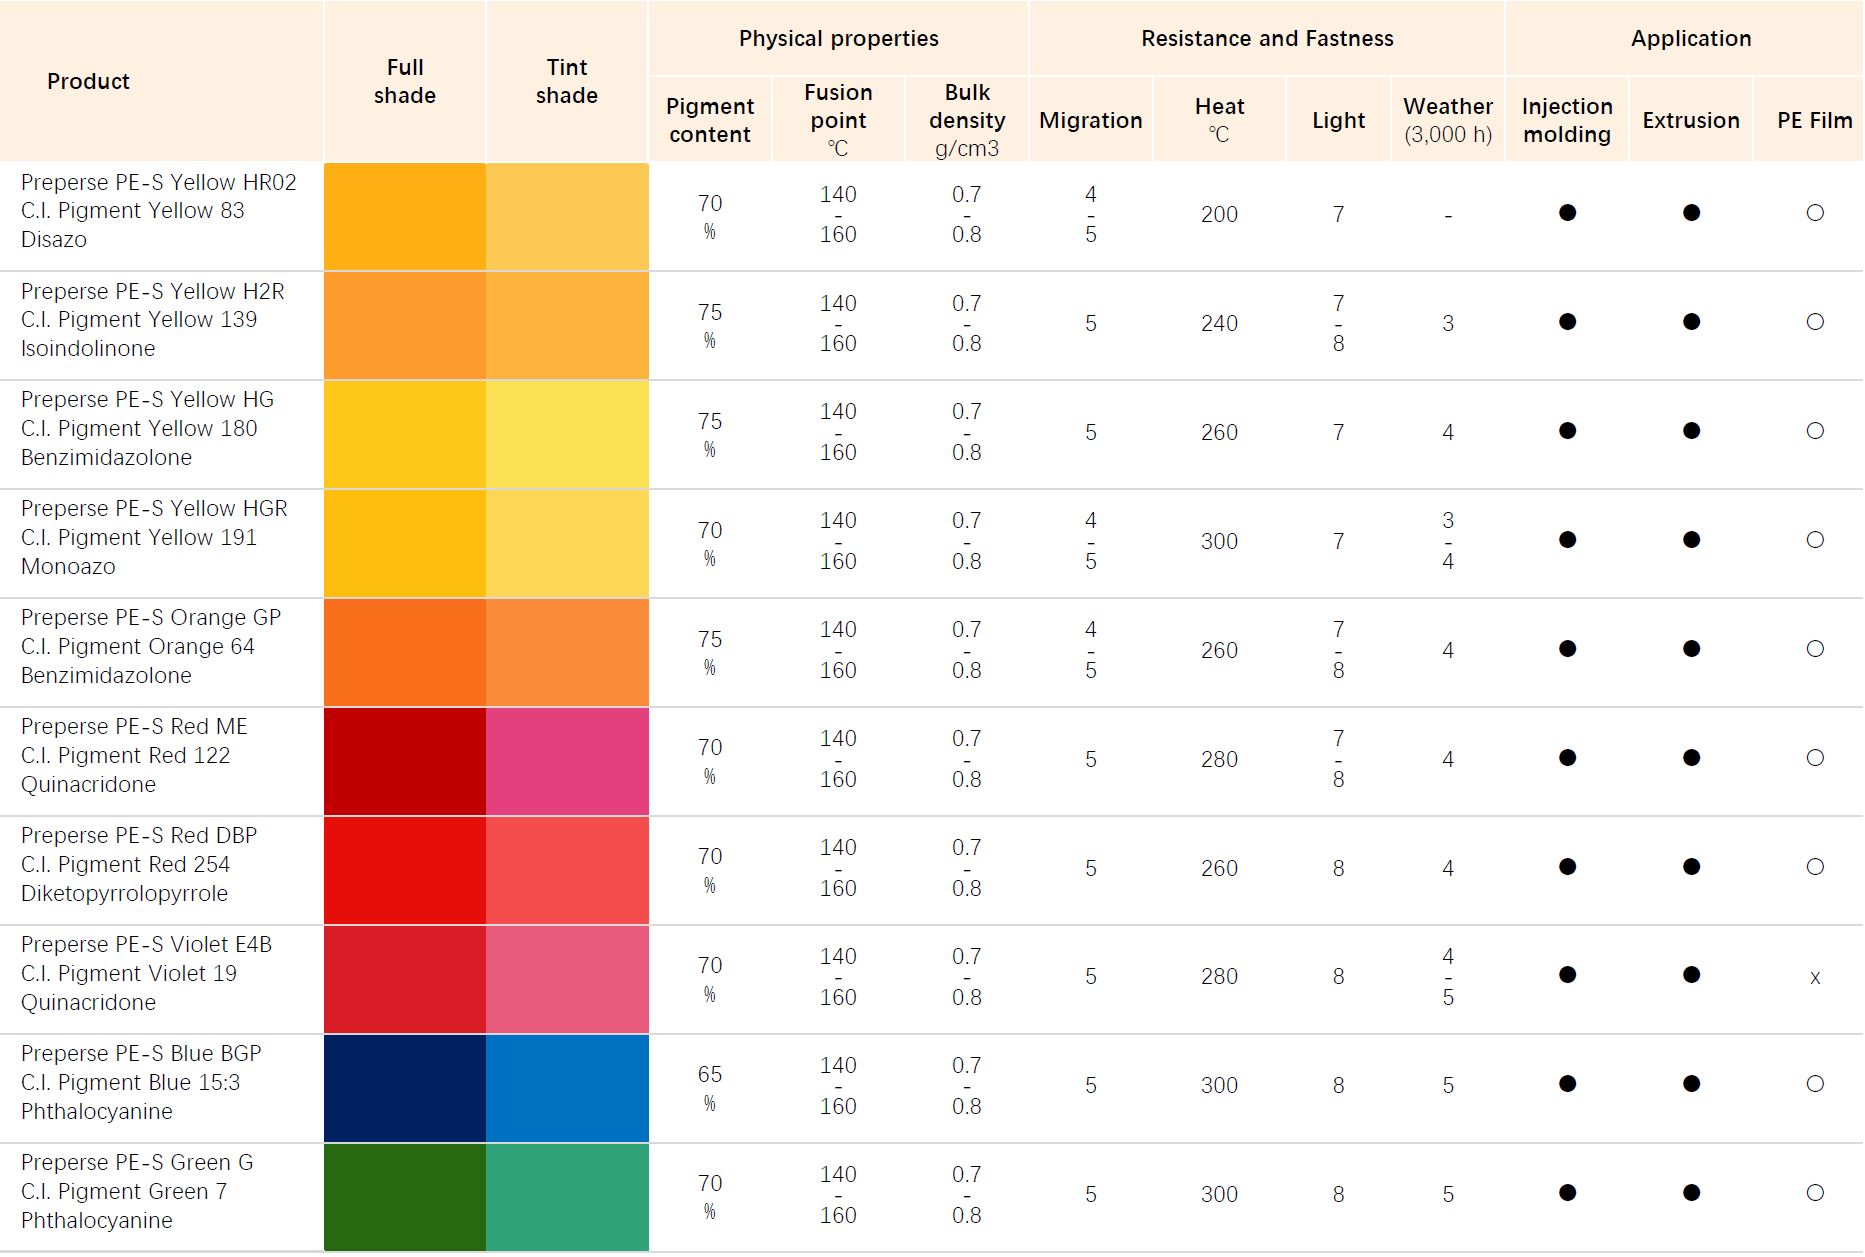Click Extrusion dot for Orange GP
This screenshot has height=1257, width=1865.
point(1691,649)
